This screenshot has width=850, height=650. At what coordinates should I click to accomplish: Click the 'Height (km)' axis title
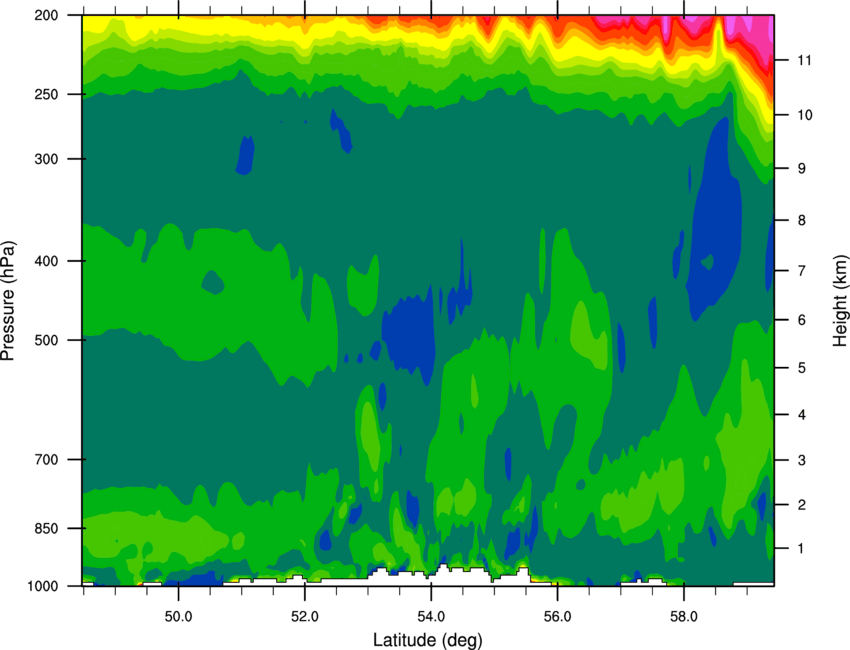pyautogui.click(x=840, y=300)
